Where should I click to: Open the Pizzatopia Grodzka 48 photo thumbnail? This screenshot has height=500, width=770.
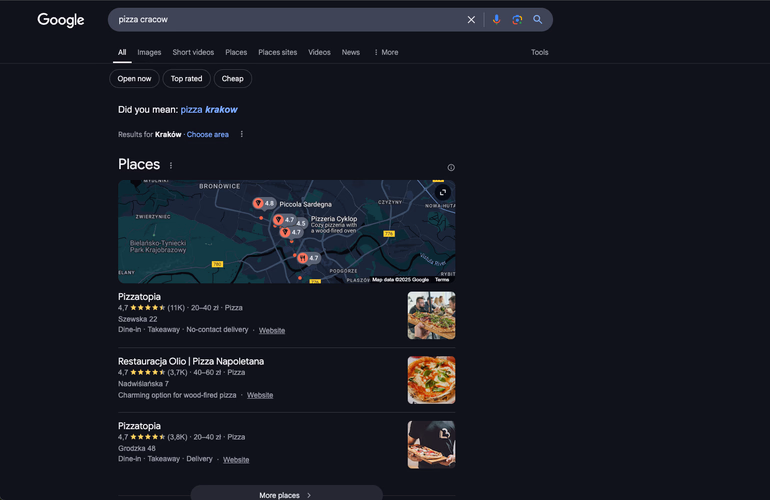pos(431,444)
